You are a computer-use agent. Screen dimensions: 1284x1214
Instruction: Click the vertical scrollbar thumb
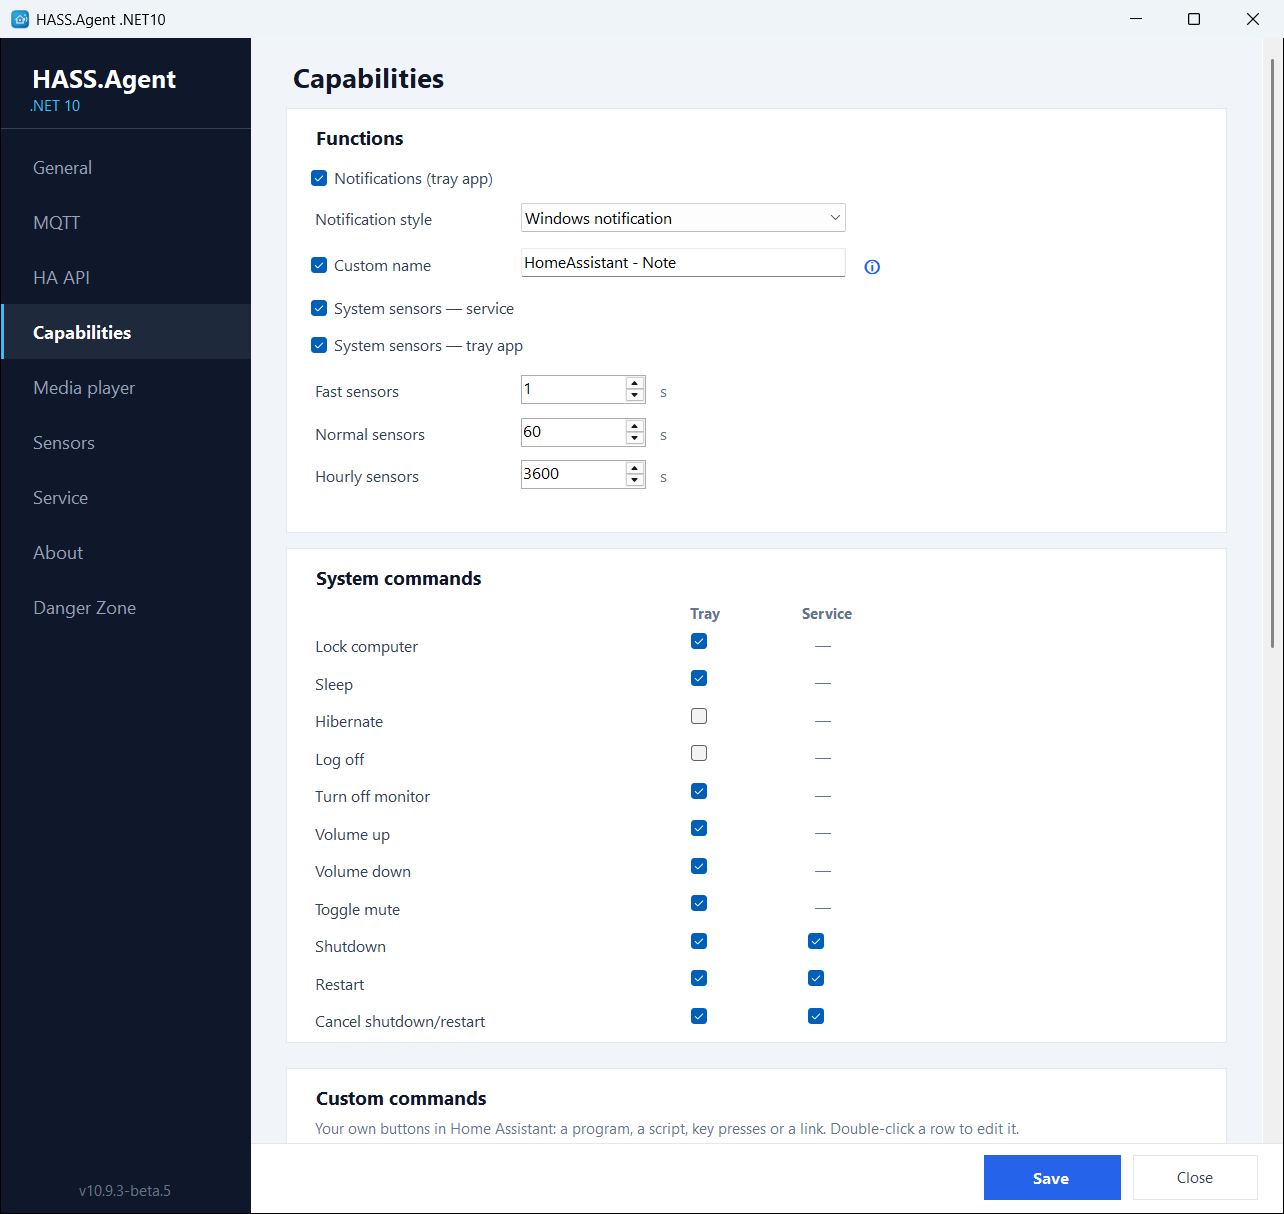tap(1272, 353)
